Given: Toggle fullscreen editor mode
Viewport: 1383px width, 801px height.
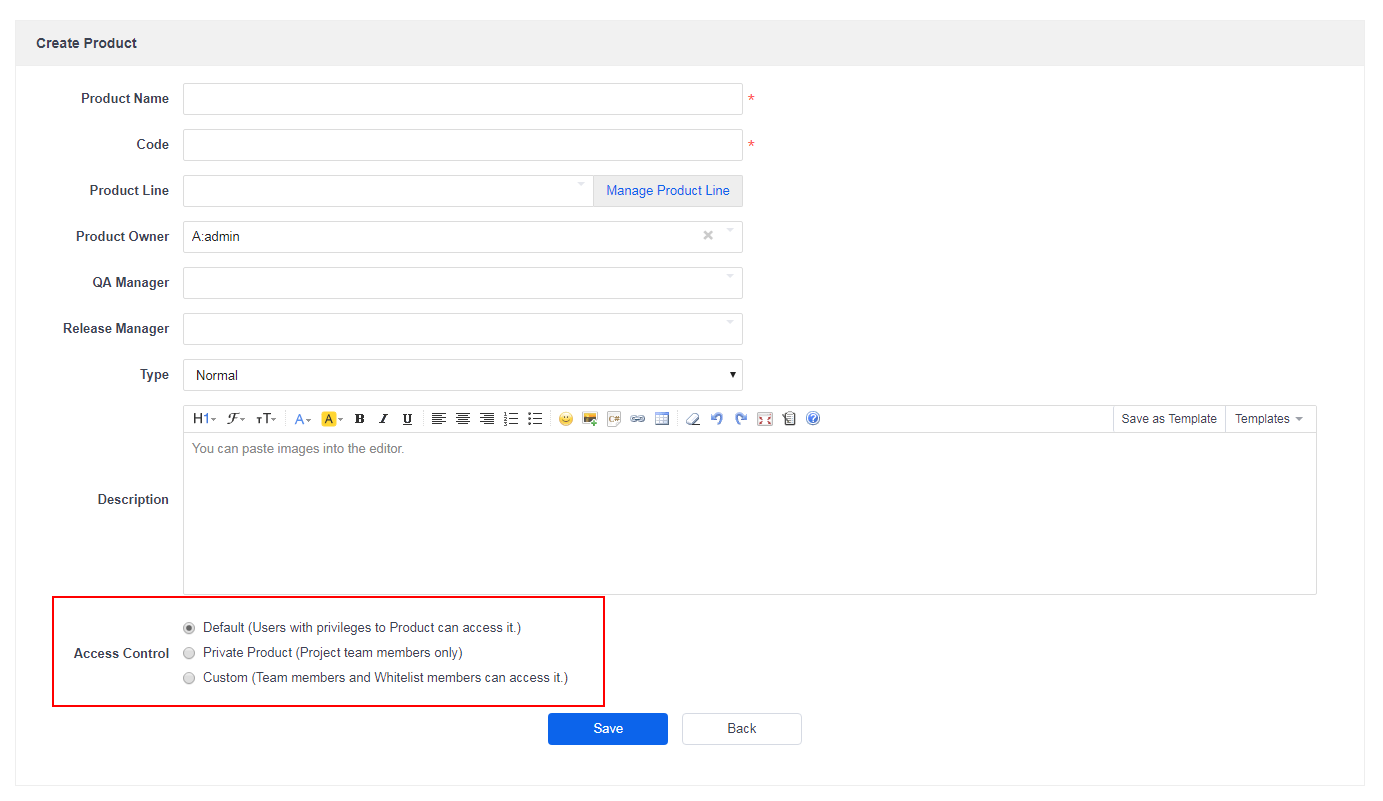Looking at the screenshot, I should [765, 419].
